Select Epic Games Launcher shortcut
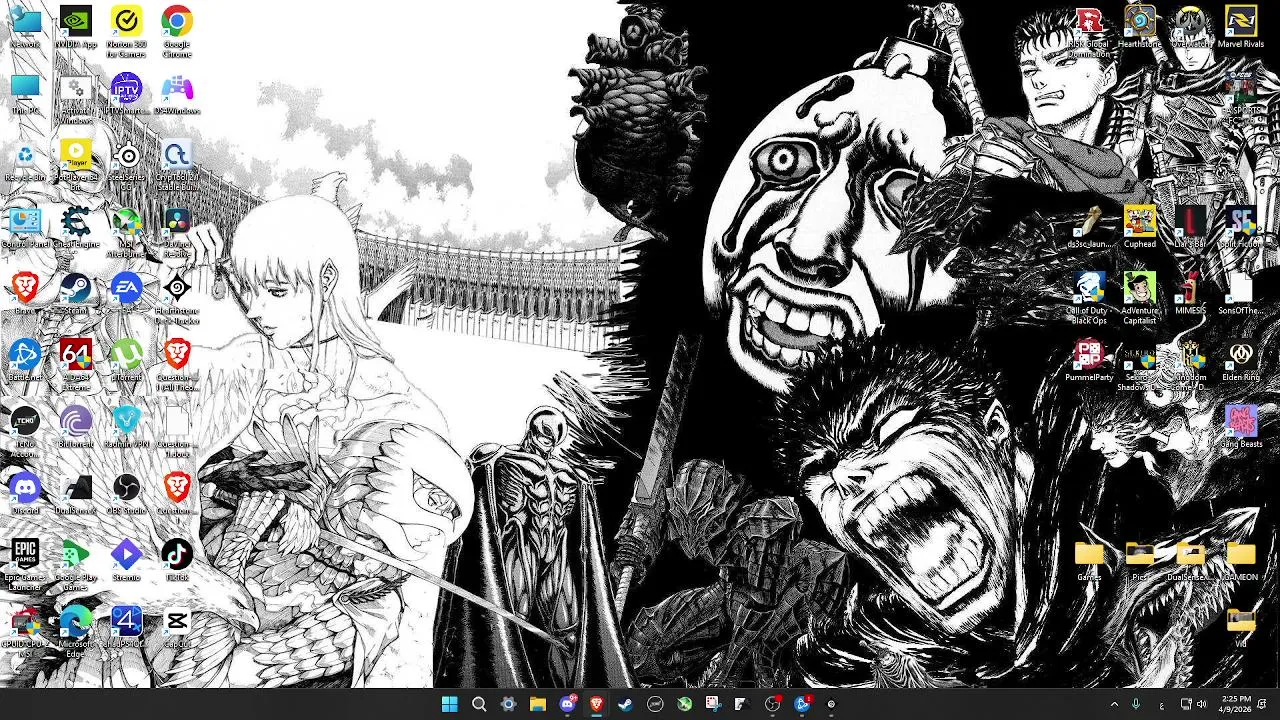 [25, 565]
